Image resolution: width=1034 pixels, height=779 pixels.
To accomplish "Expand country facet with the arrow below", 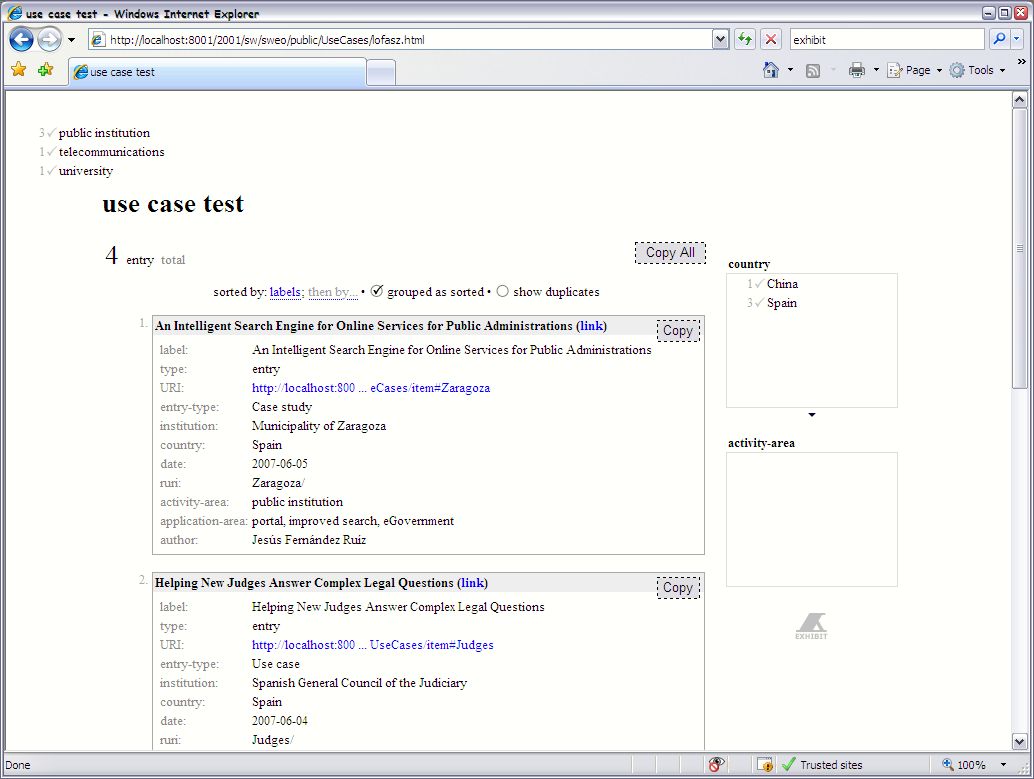I will click(x=812, y=414).
